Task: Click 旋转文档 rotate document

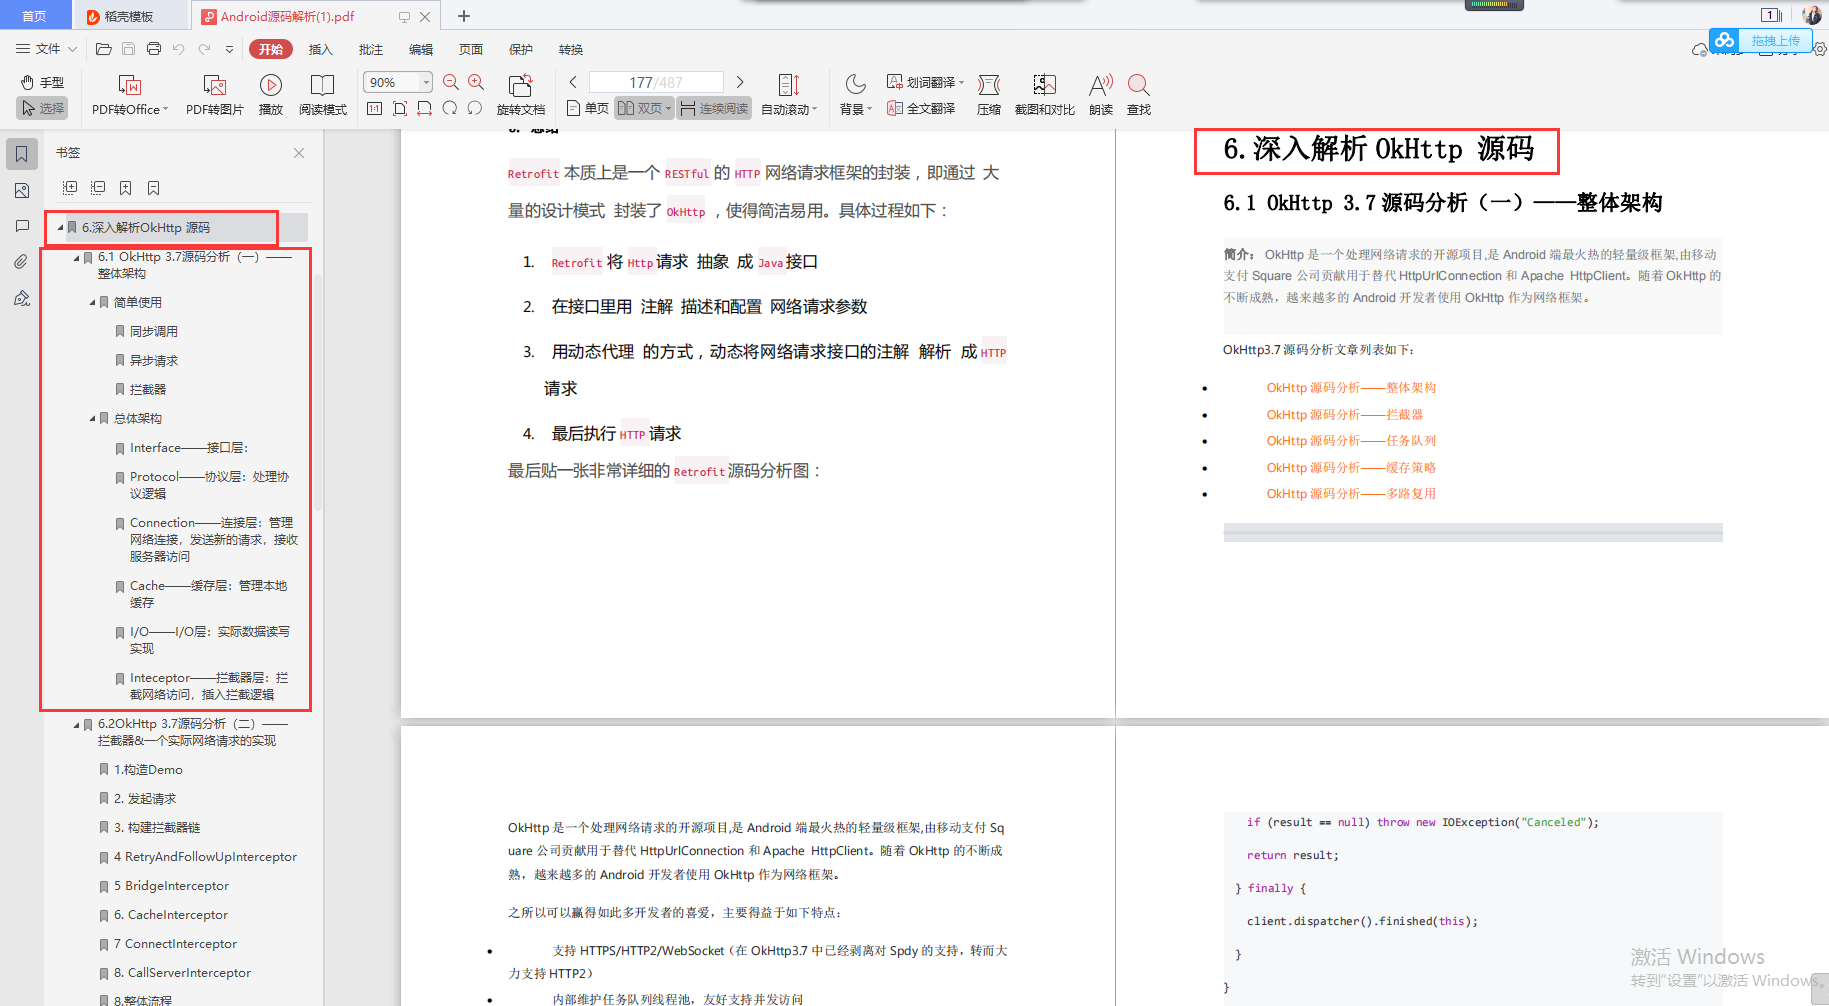Action: (521, 96)
